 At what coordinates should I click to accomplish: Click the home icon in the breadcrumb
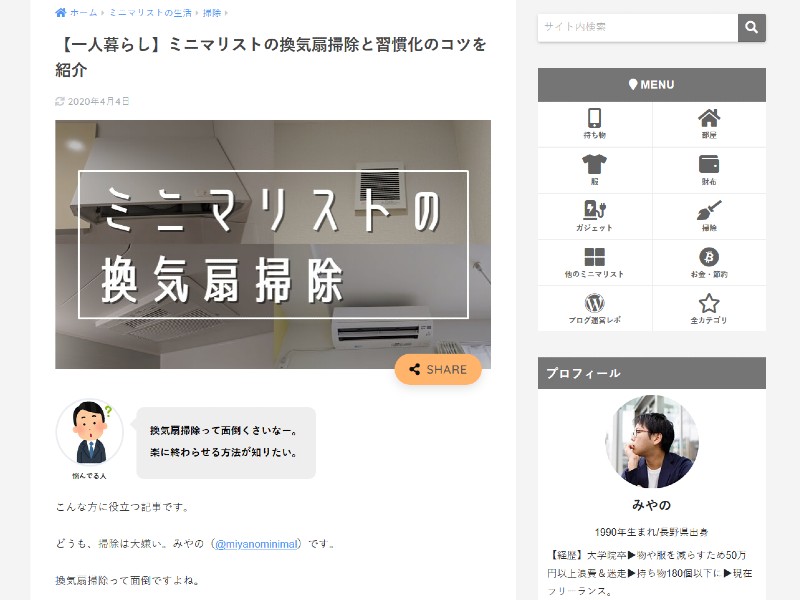(x=61, y=13)
